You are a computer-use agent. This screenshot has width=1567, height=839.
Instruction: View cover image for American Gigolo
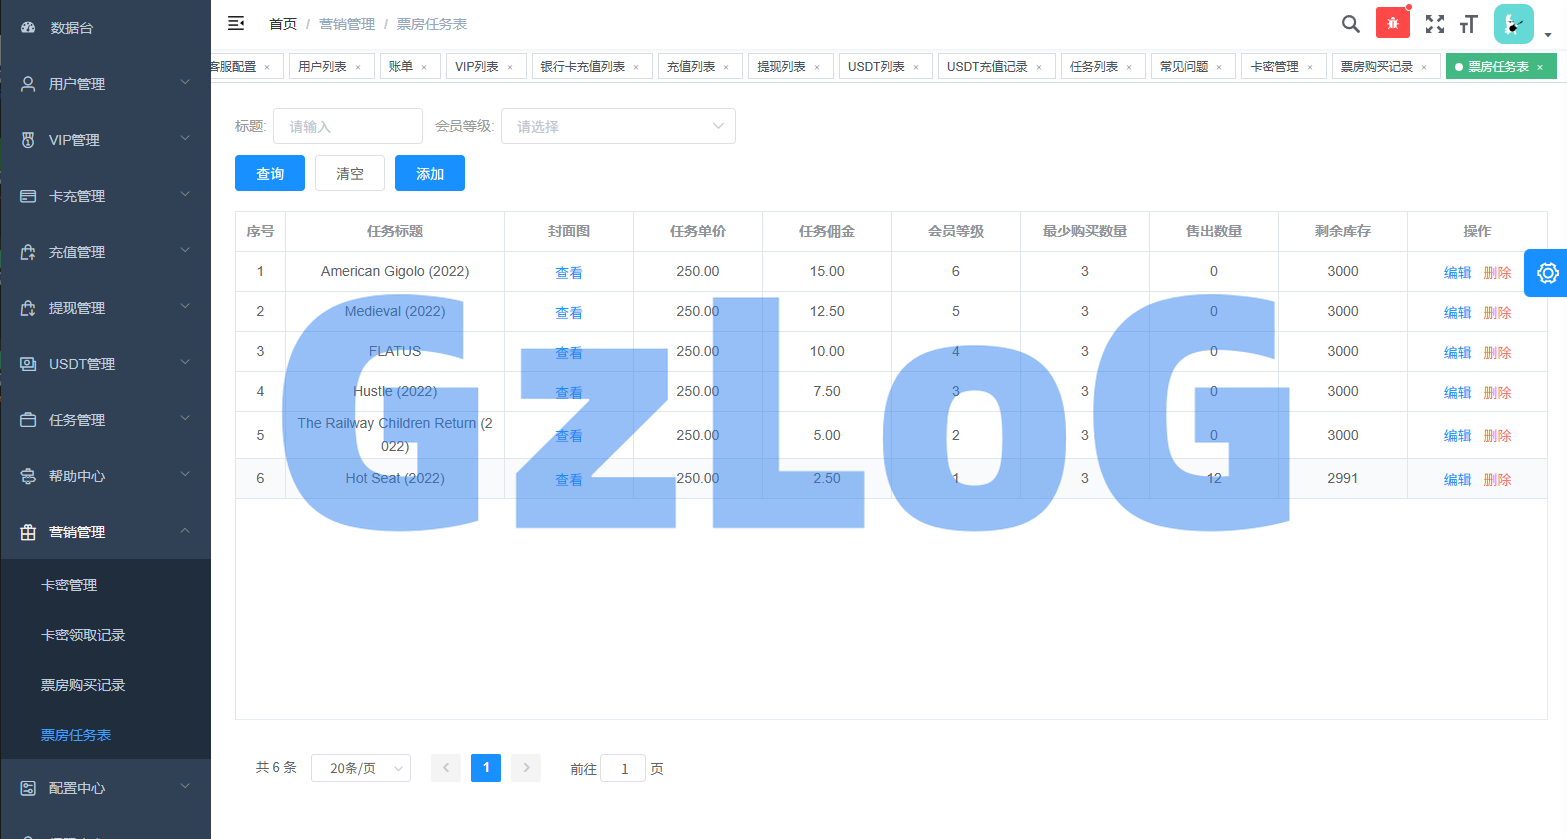(x=568, y=272)
